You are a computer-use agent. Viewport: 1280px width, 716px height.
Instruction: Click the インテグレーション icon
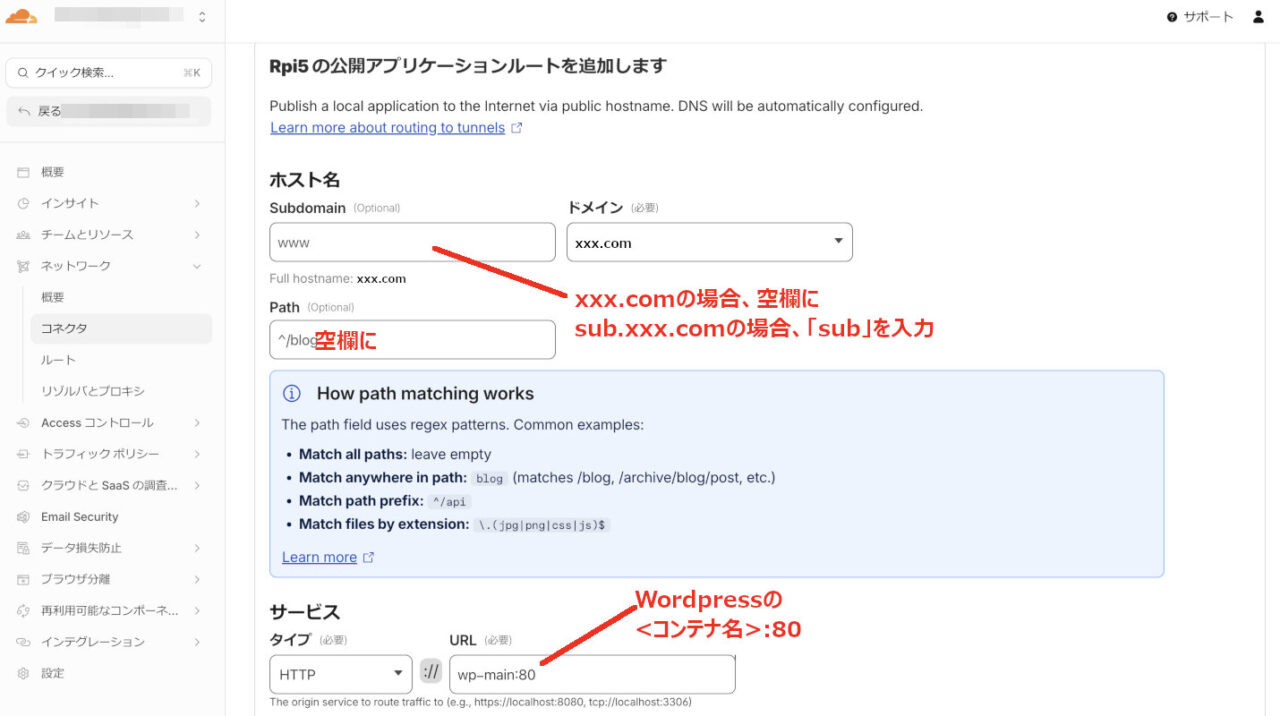[x=23, y=642]
